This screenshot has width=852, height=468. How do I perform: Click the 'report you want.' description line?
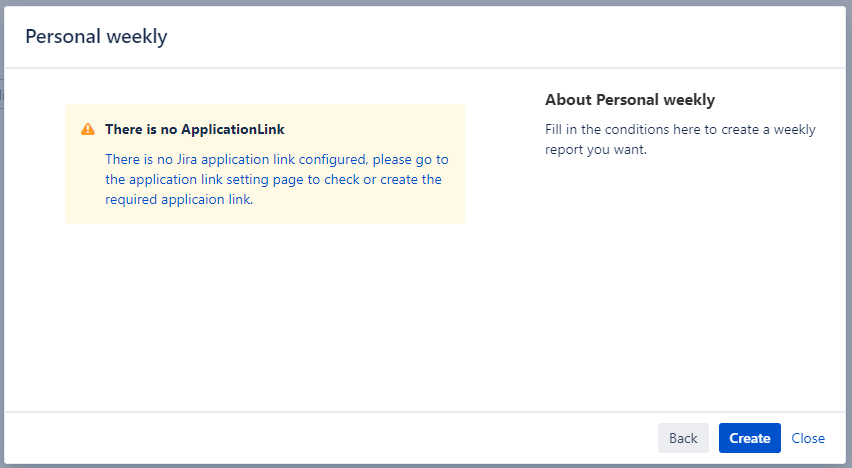[x=596, y=150]
